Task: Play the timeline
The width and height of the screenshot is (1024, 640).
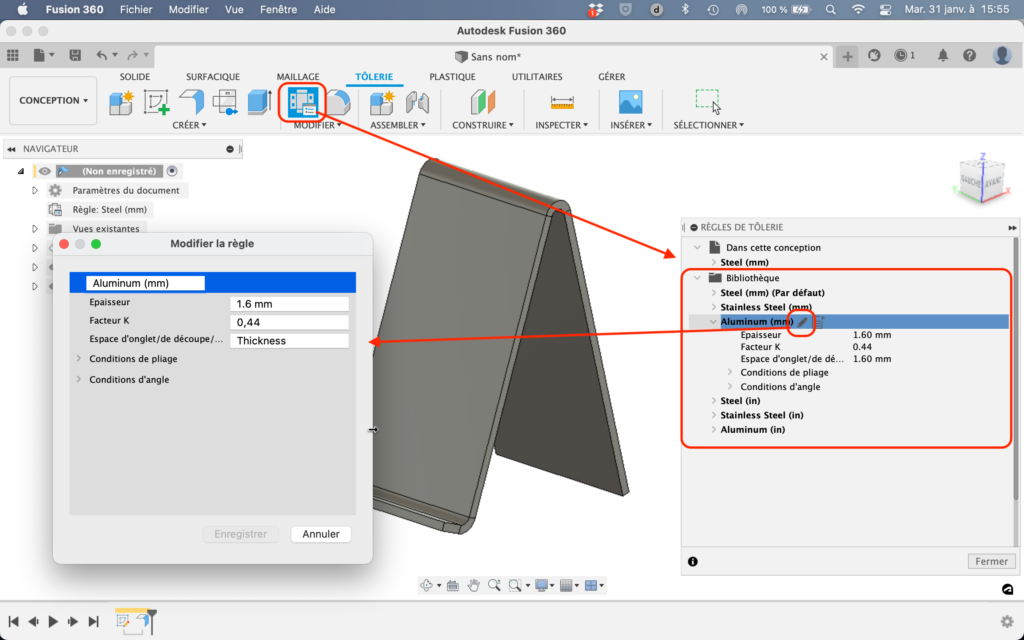Action: click(x=53, y=622)
